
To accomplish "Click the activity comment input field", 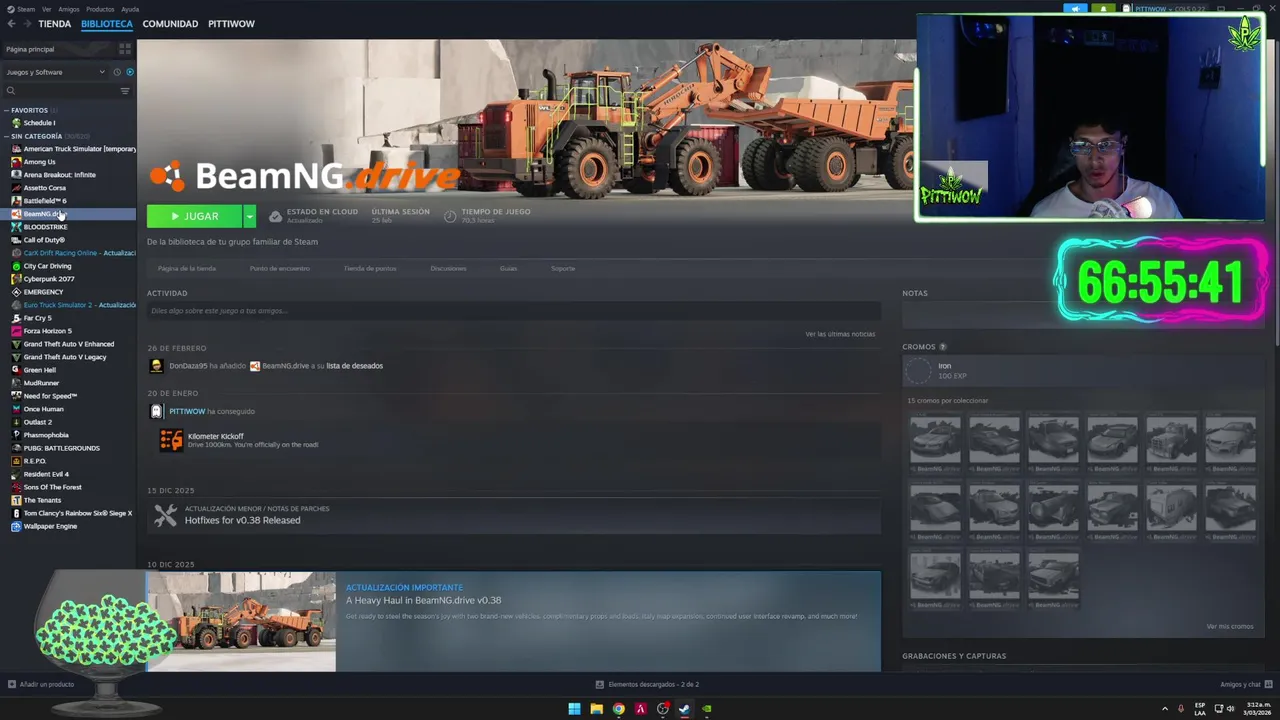I will tap(513, 311).
